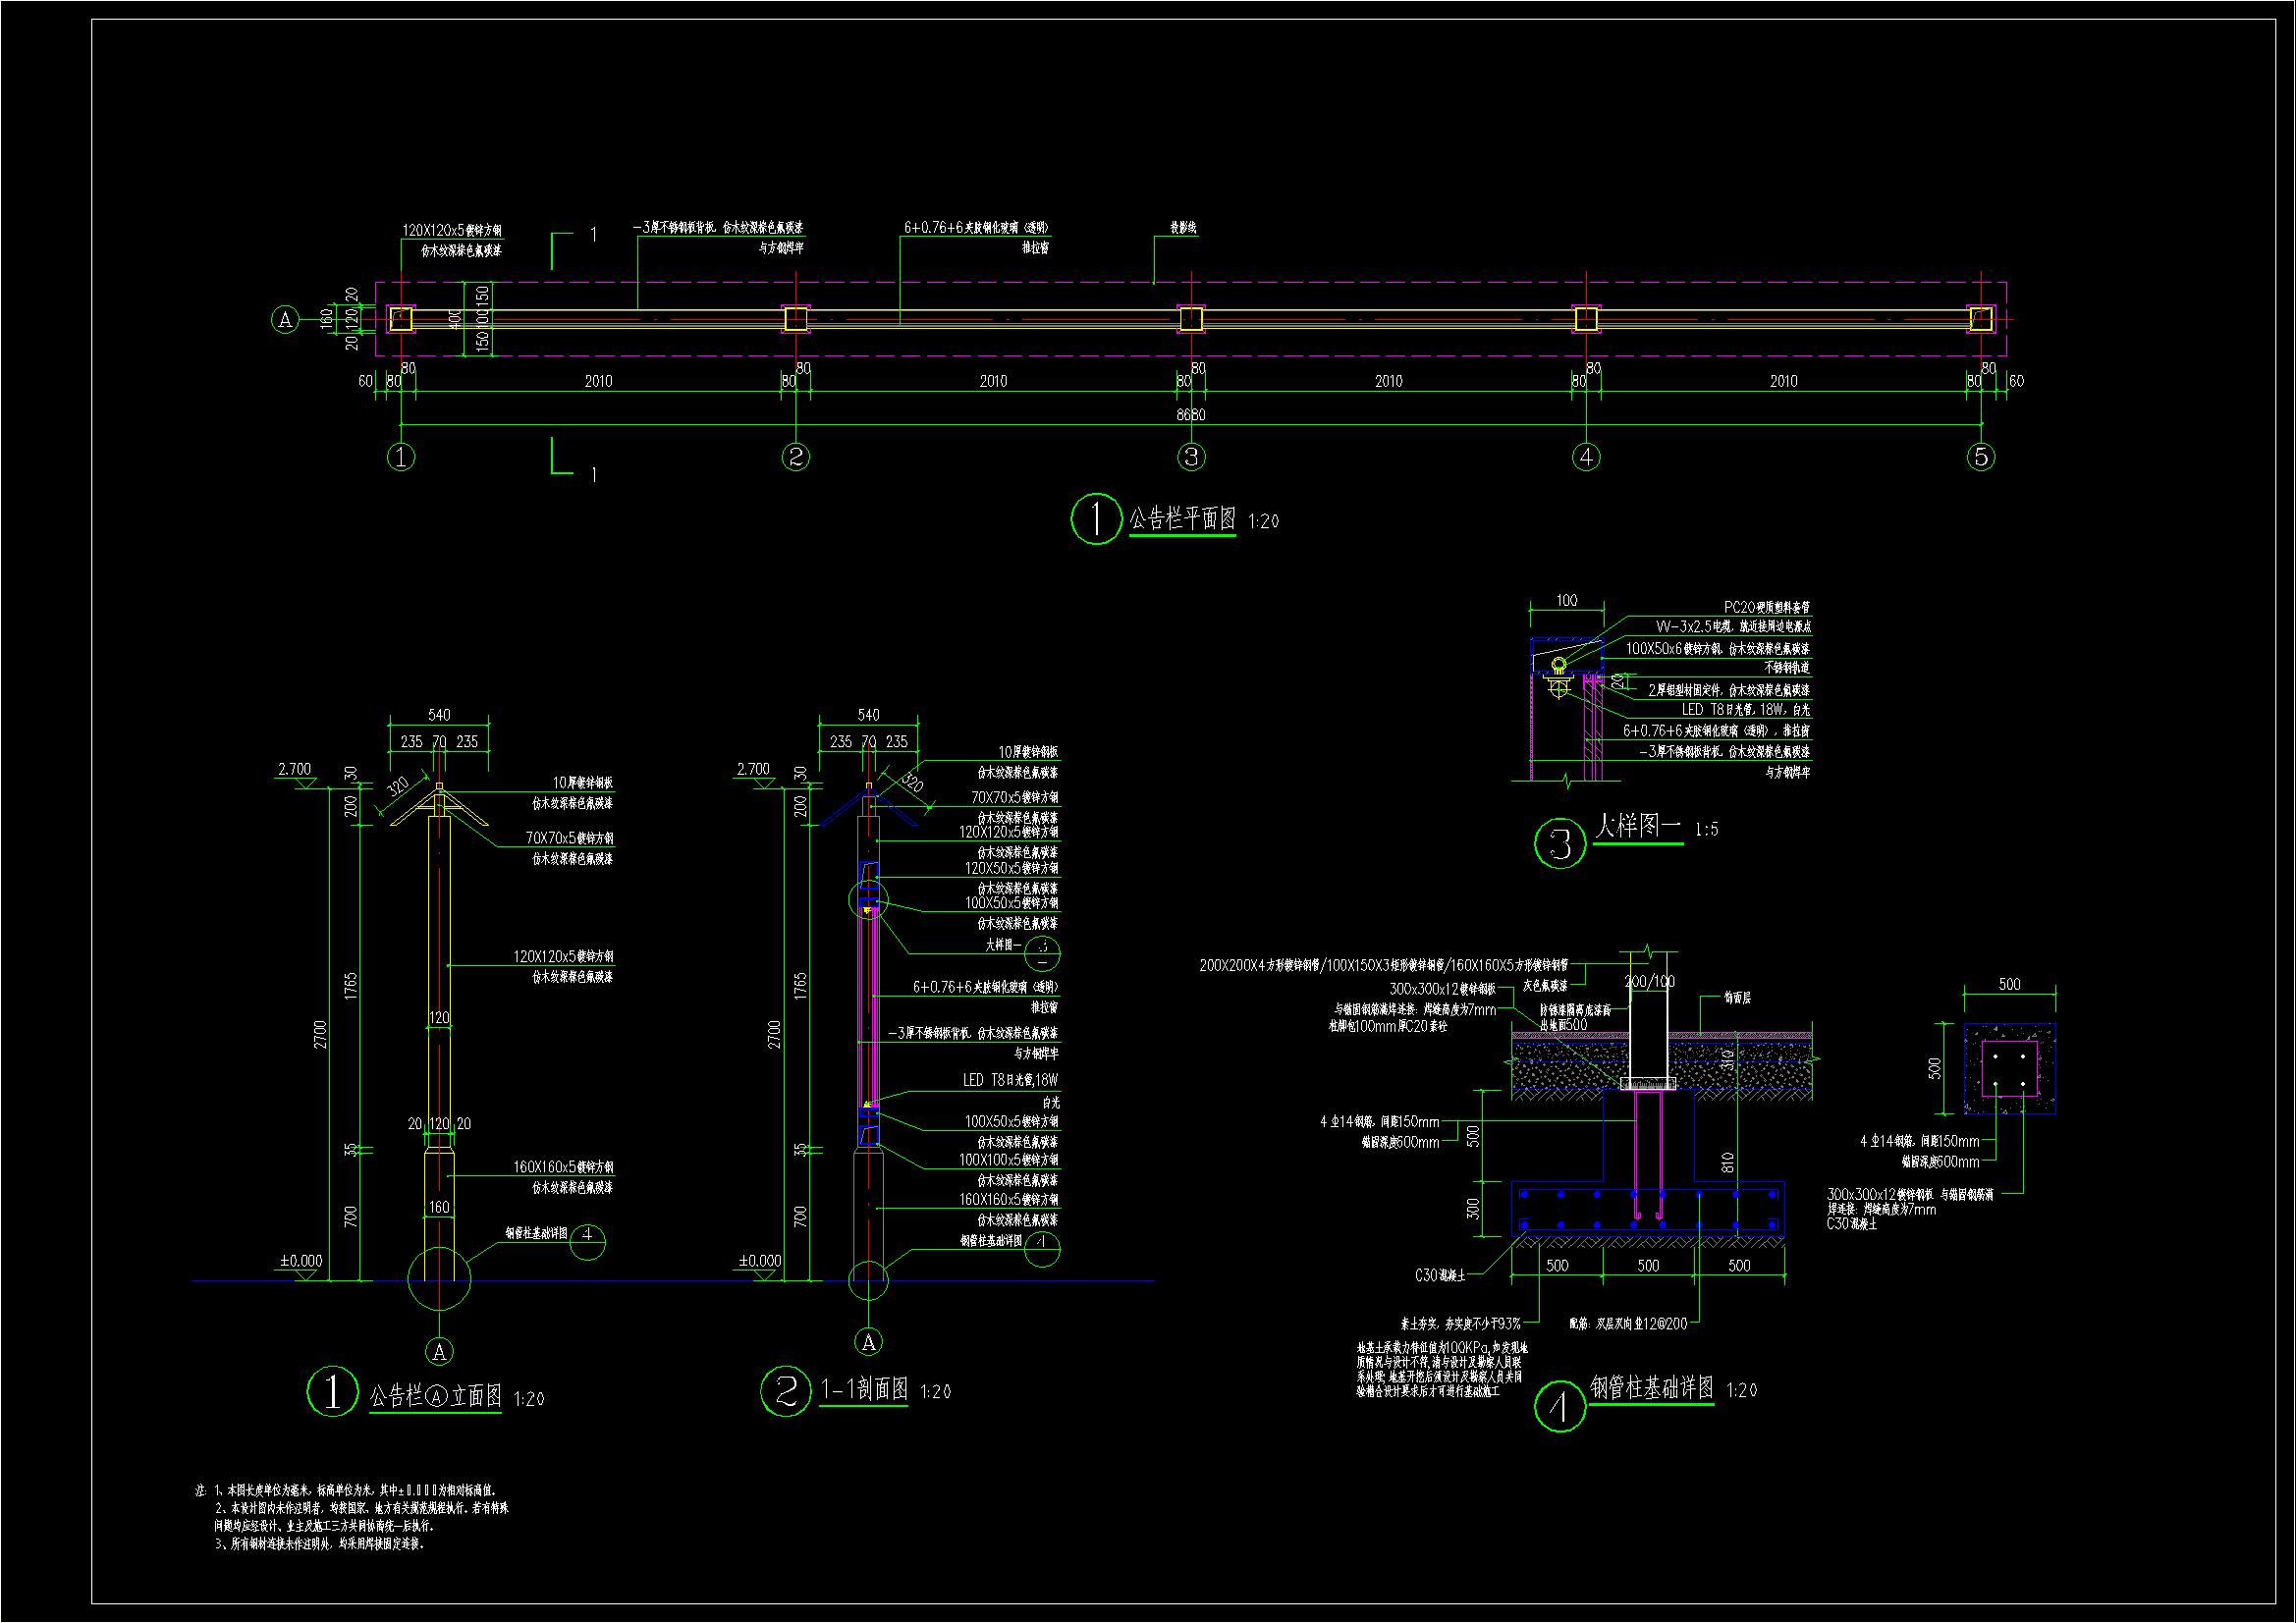
Task: Select the 投影线 leader label
Action: tap(1184, 228)
